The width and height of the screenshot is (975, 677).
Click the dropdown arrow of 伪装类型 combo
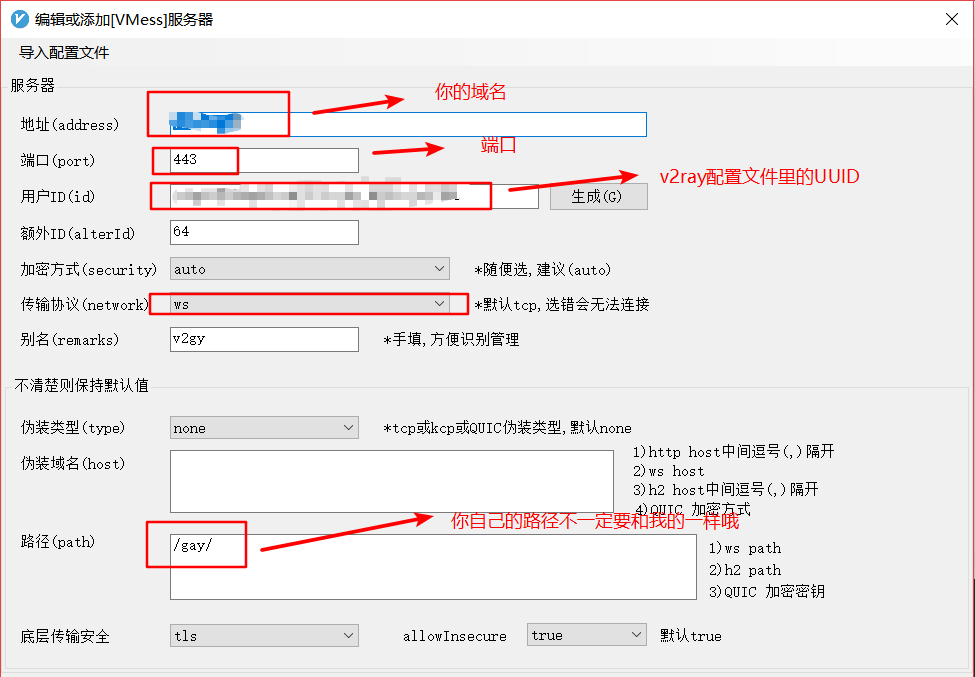click(x=349, y=428)
